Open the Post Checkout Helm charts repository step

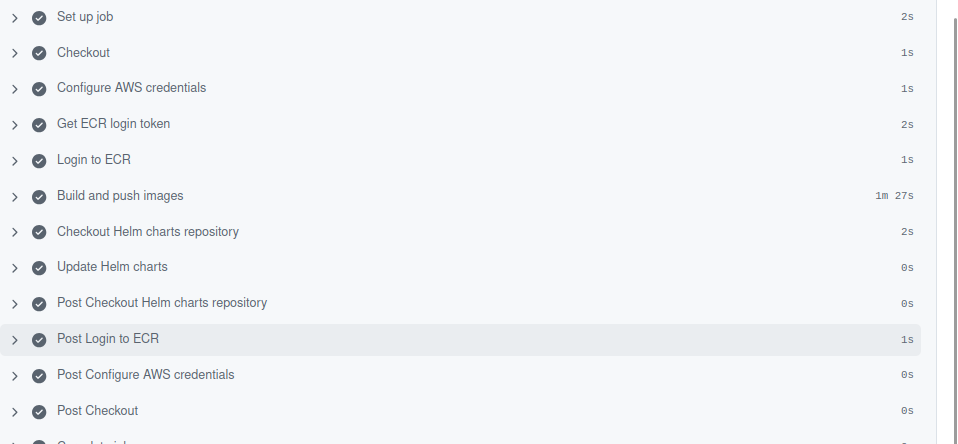point(162,303)
